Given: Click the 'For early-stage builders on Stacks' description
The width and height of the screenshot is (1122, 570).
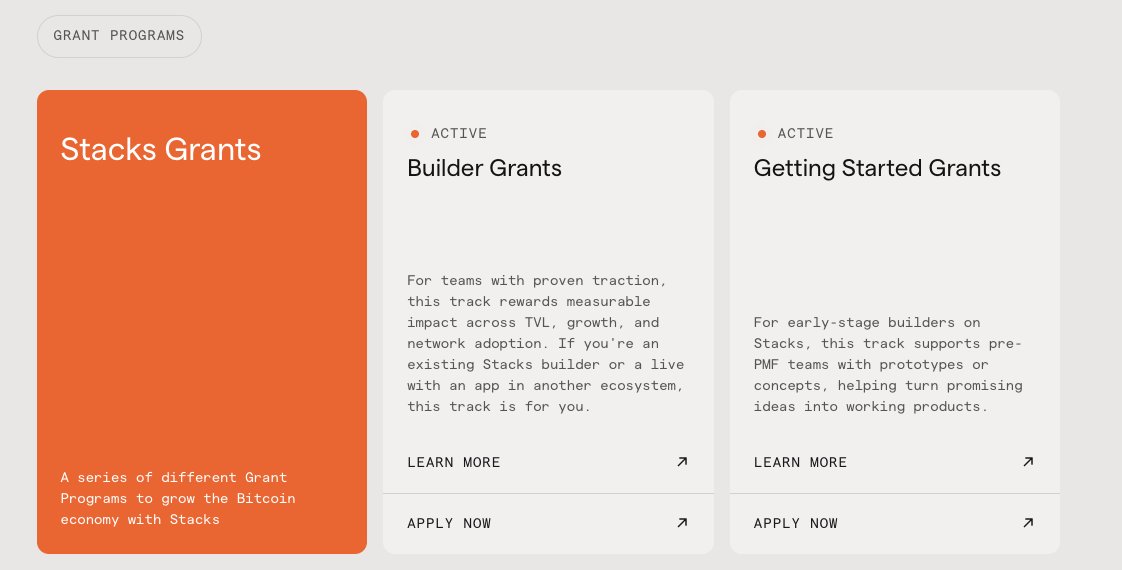Looking at the screenshot, I should (888, 365).
